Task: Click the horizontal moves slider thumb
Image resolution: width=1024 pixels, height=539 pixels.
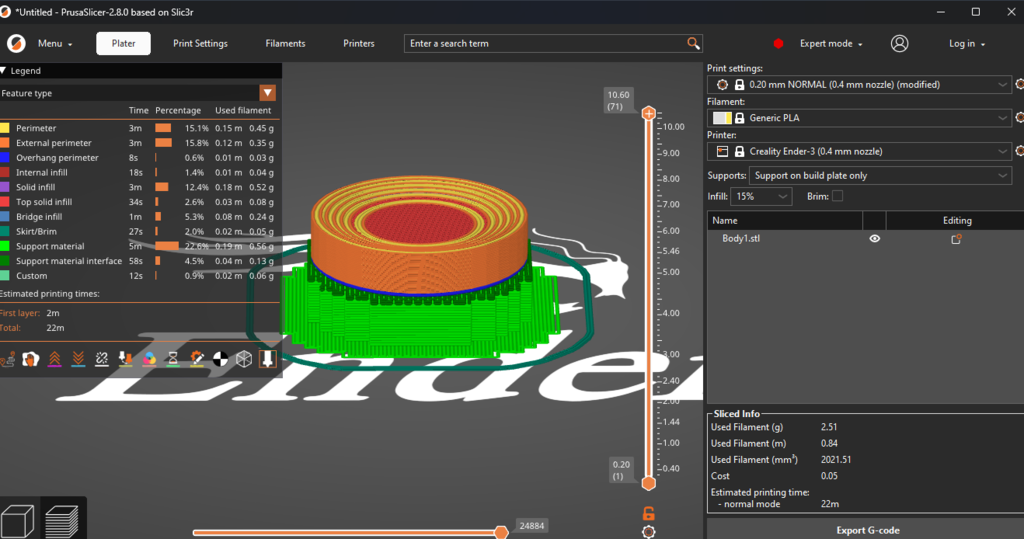Action: pyautogui.click(x=501, y=532)
